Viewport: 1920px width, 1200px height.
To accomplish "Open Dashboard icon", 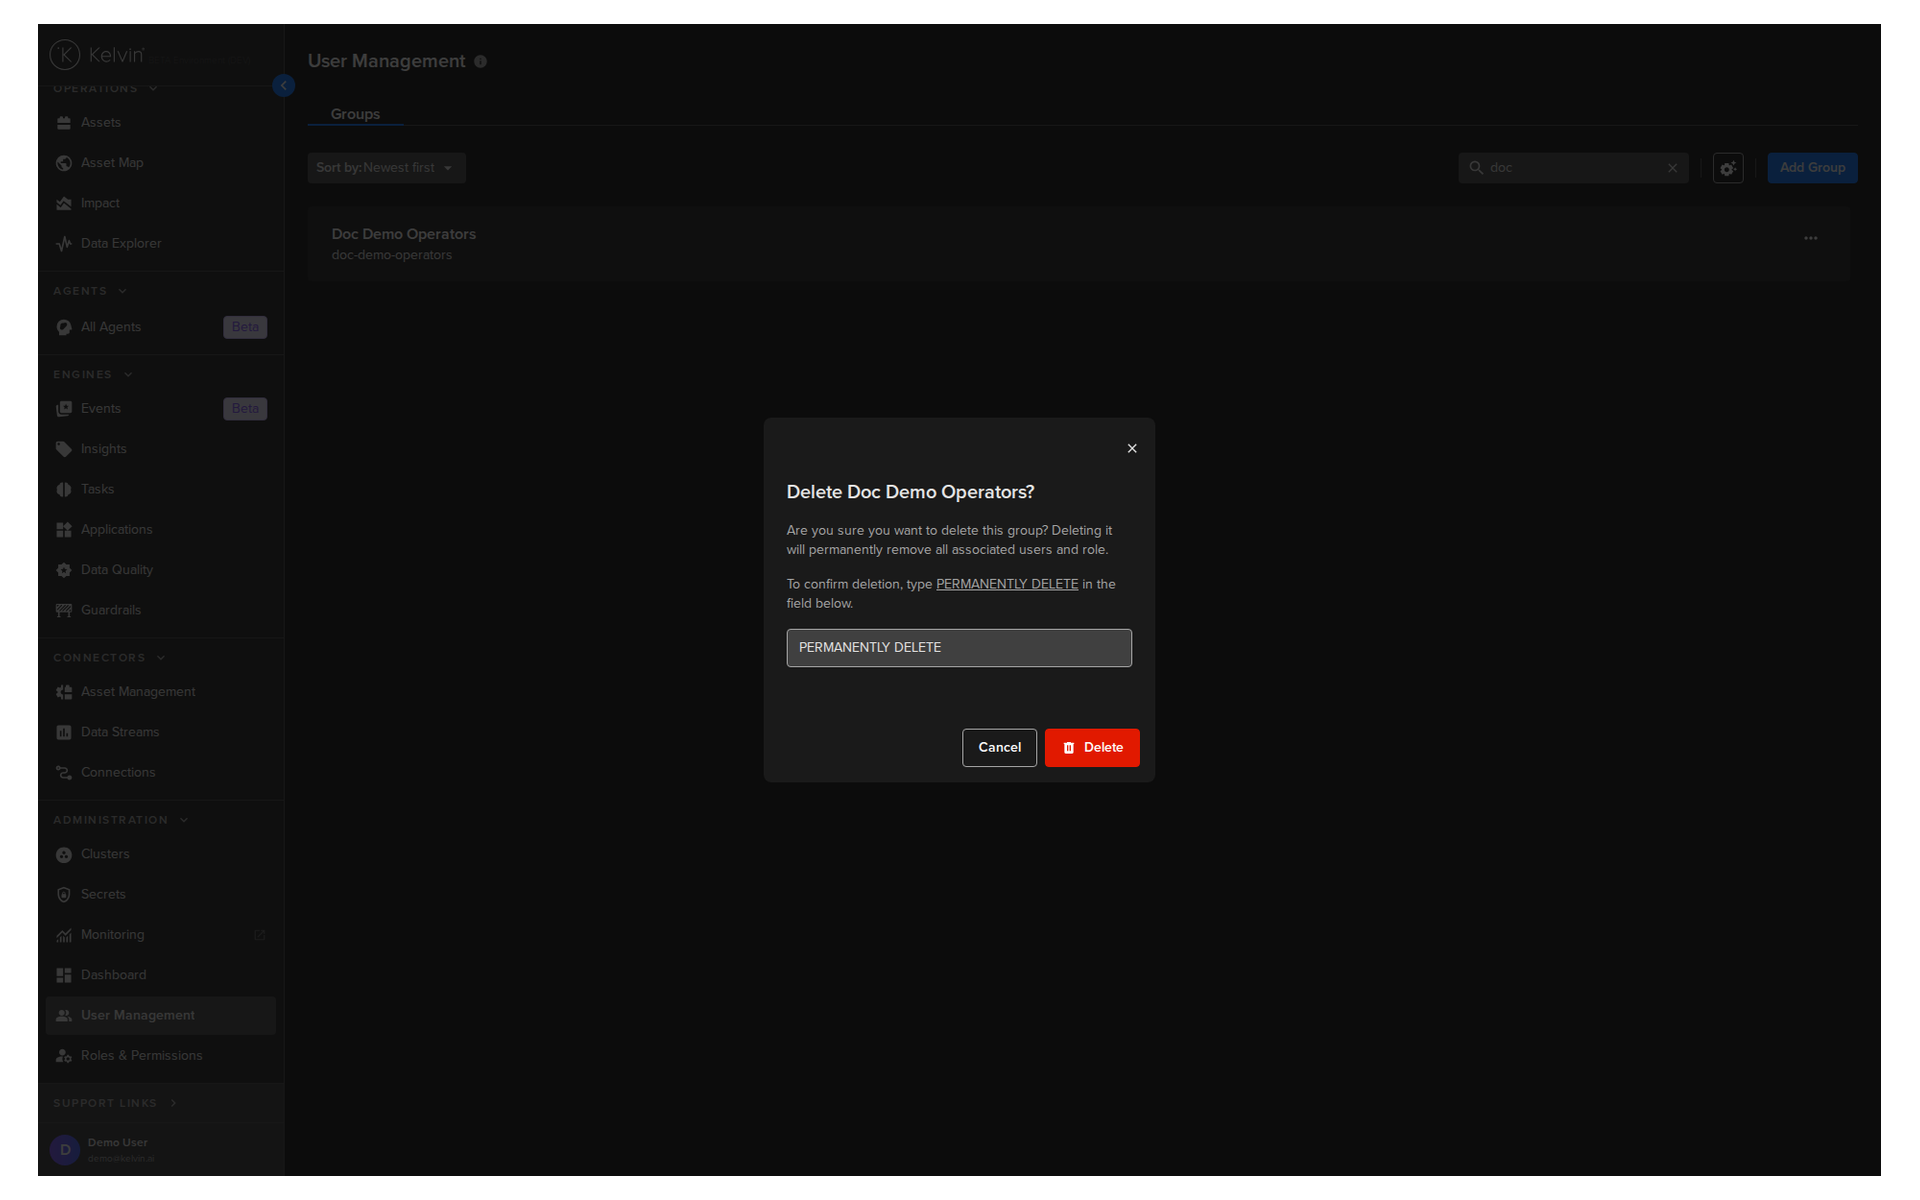I will tap(64, 975).
